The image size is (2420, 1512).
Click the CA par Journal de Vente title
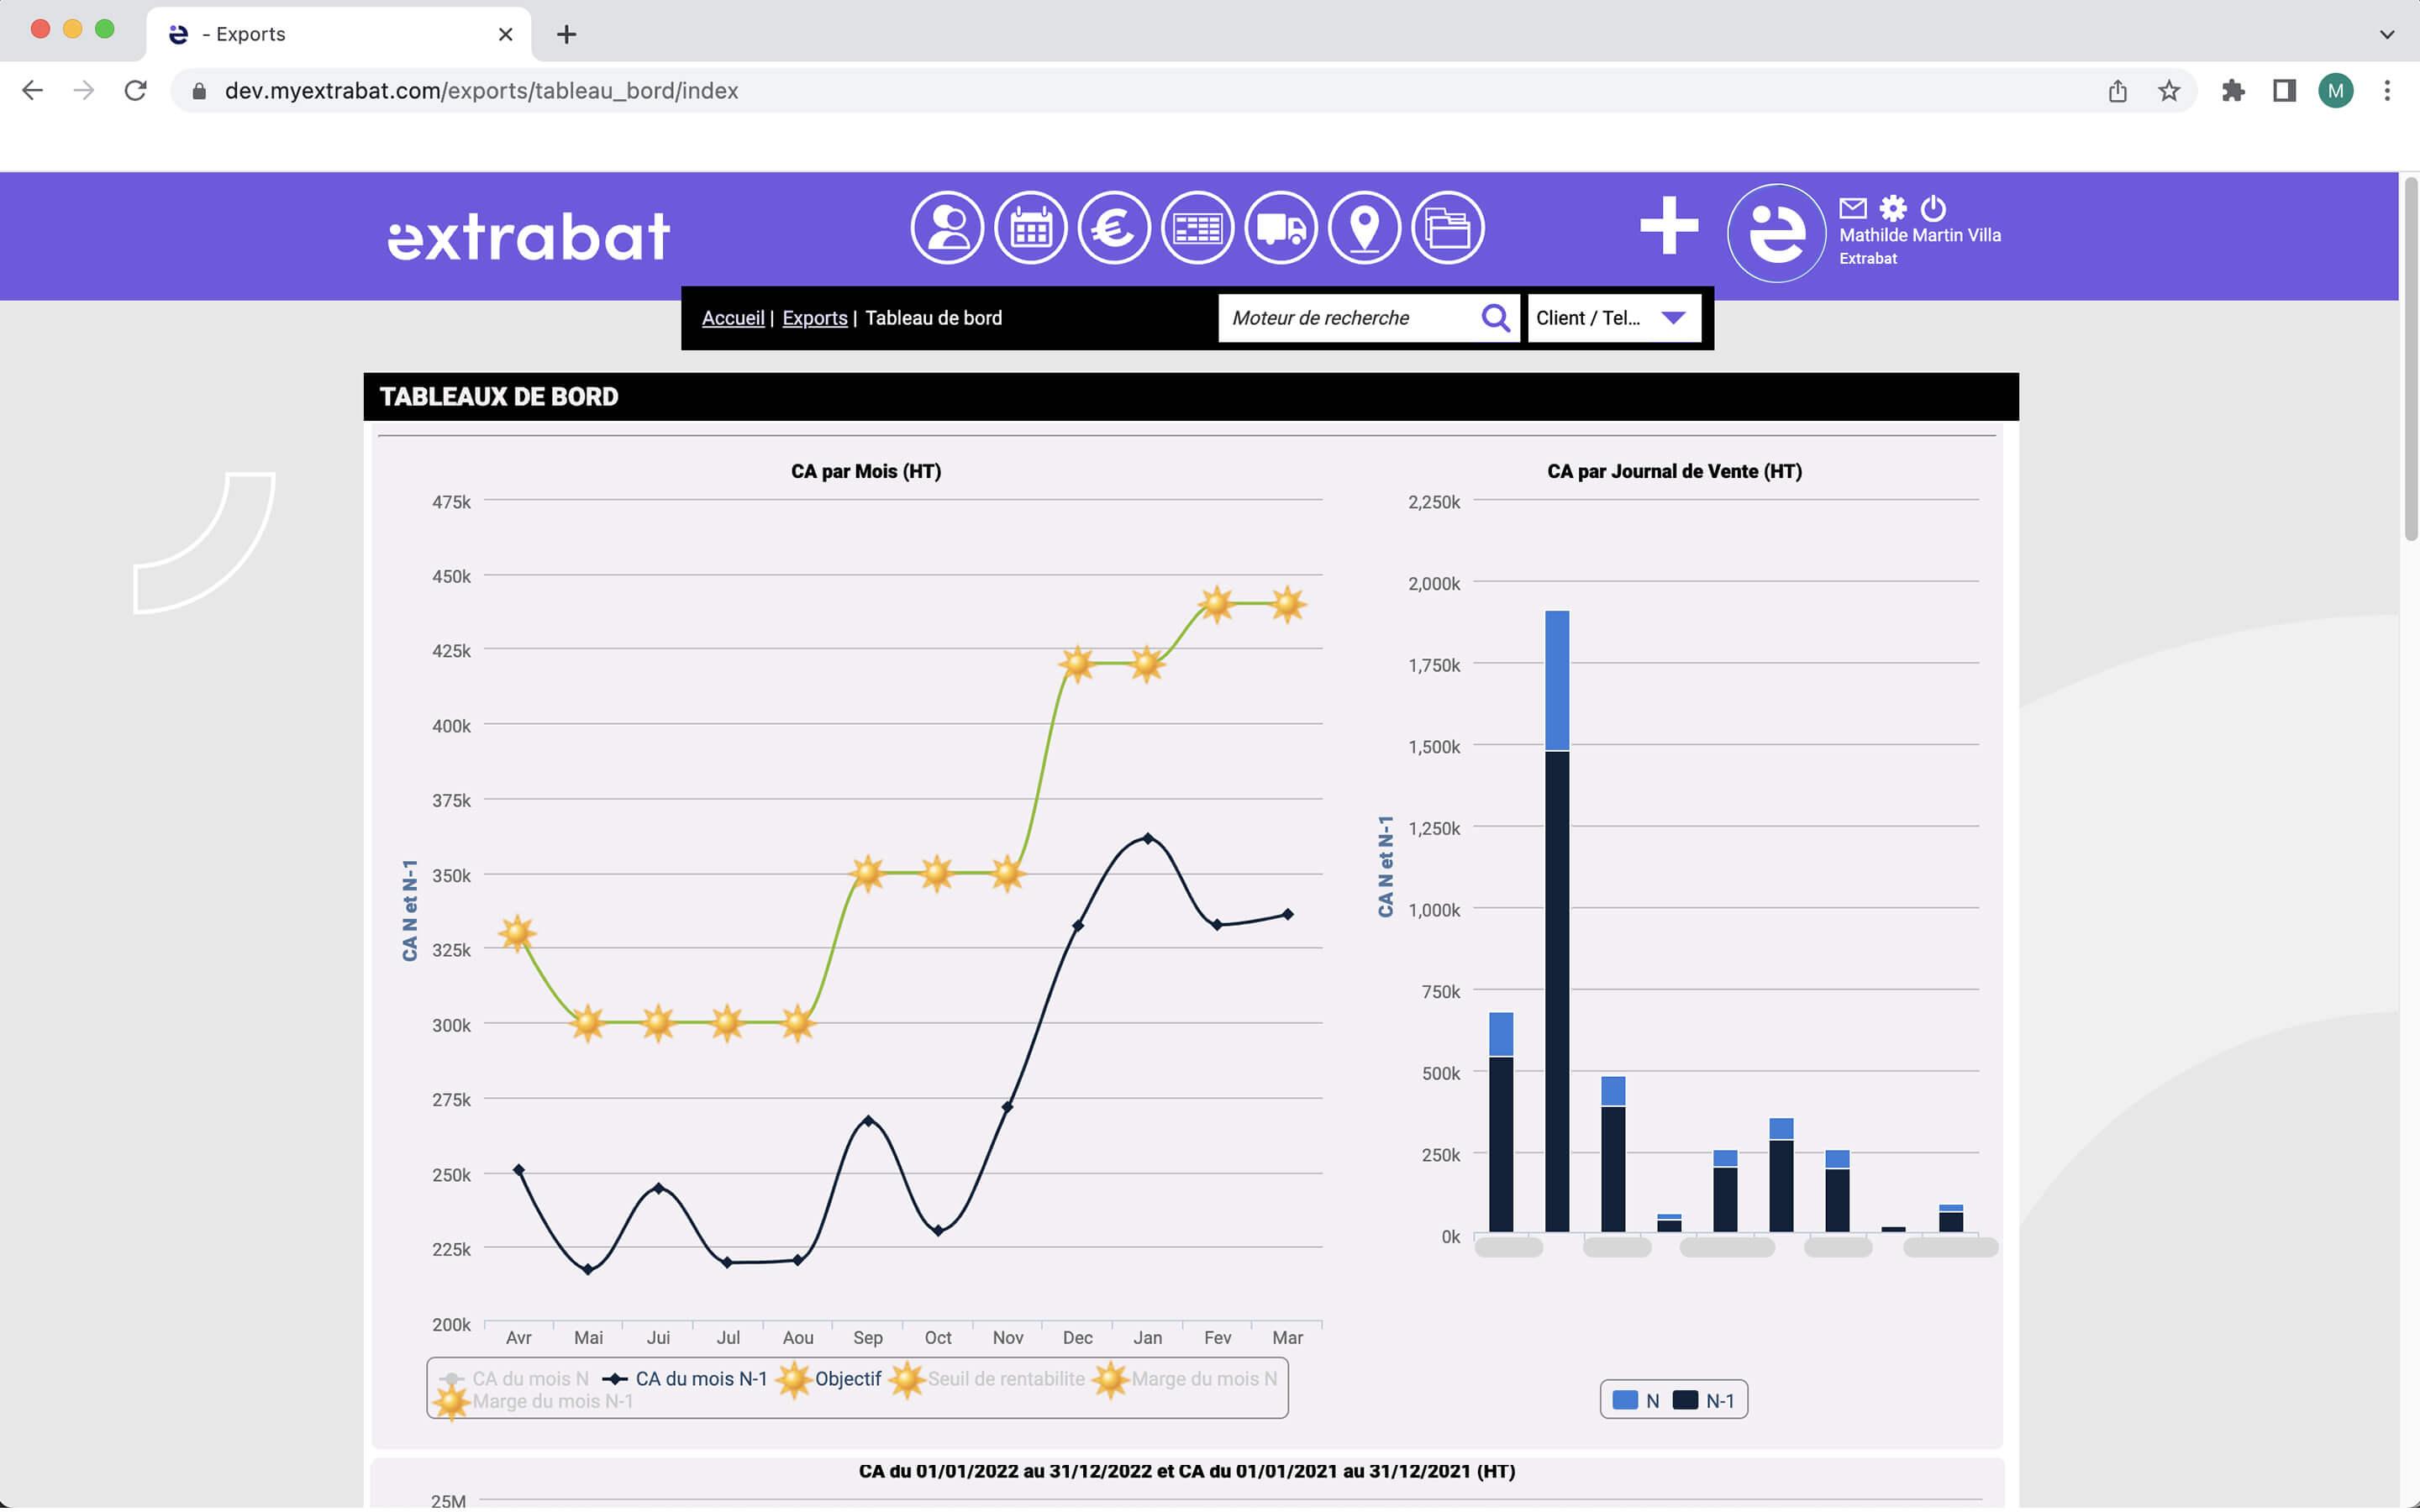click(1674, 471)
